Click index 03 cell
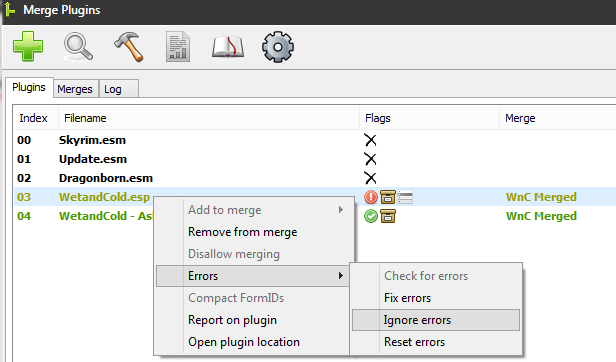The width and height of the screenshot is (616, 362). tap(24, 197)
